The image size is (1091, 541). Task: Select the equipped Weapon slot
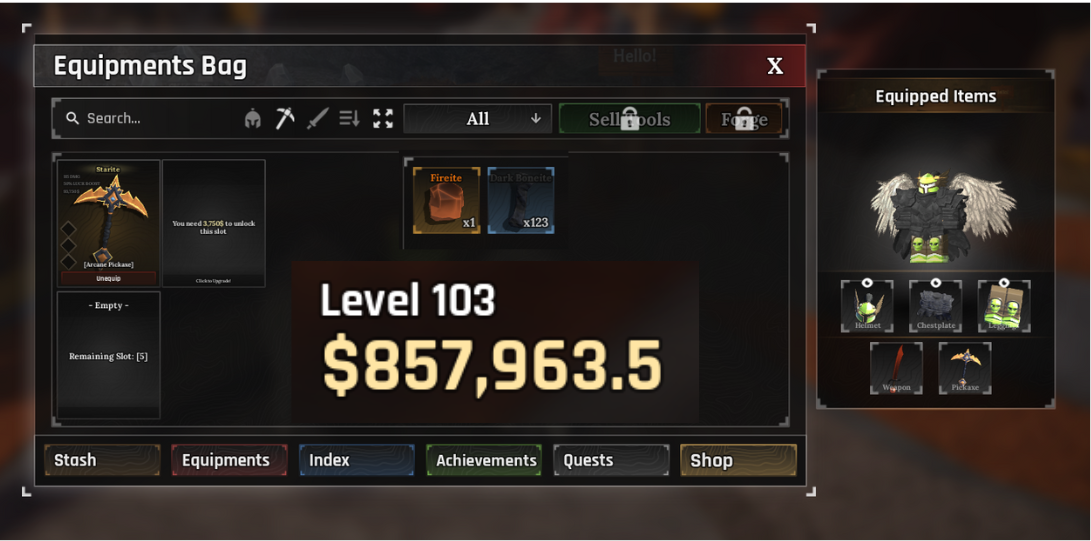(896, 369)
